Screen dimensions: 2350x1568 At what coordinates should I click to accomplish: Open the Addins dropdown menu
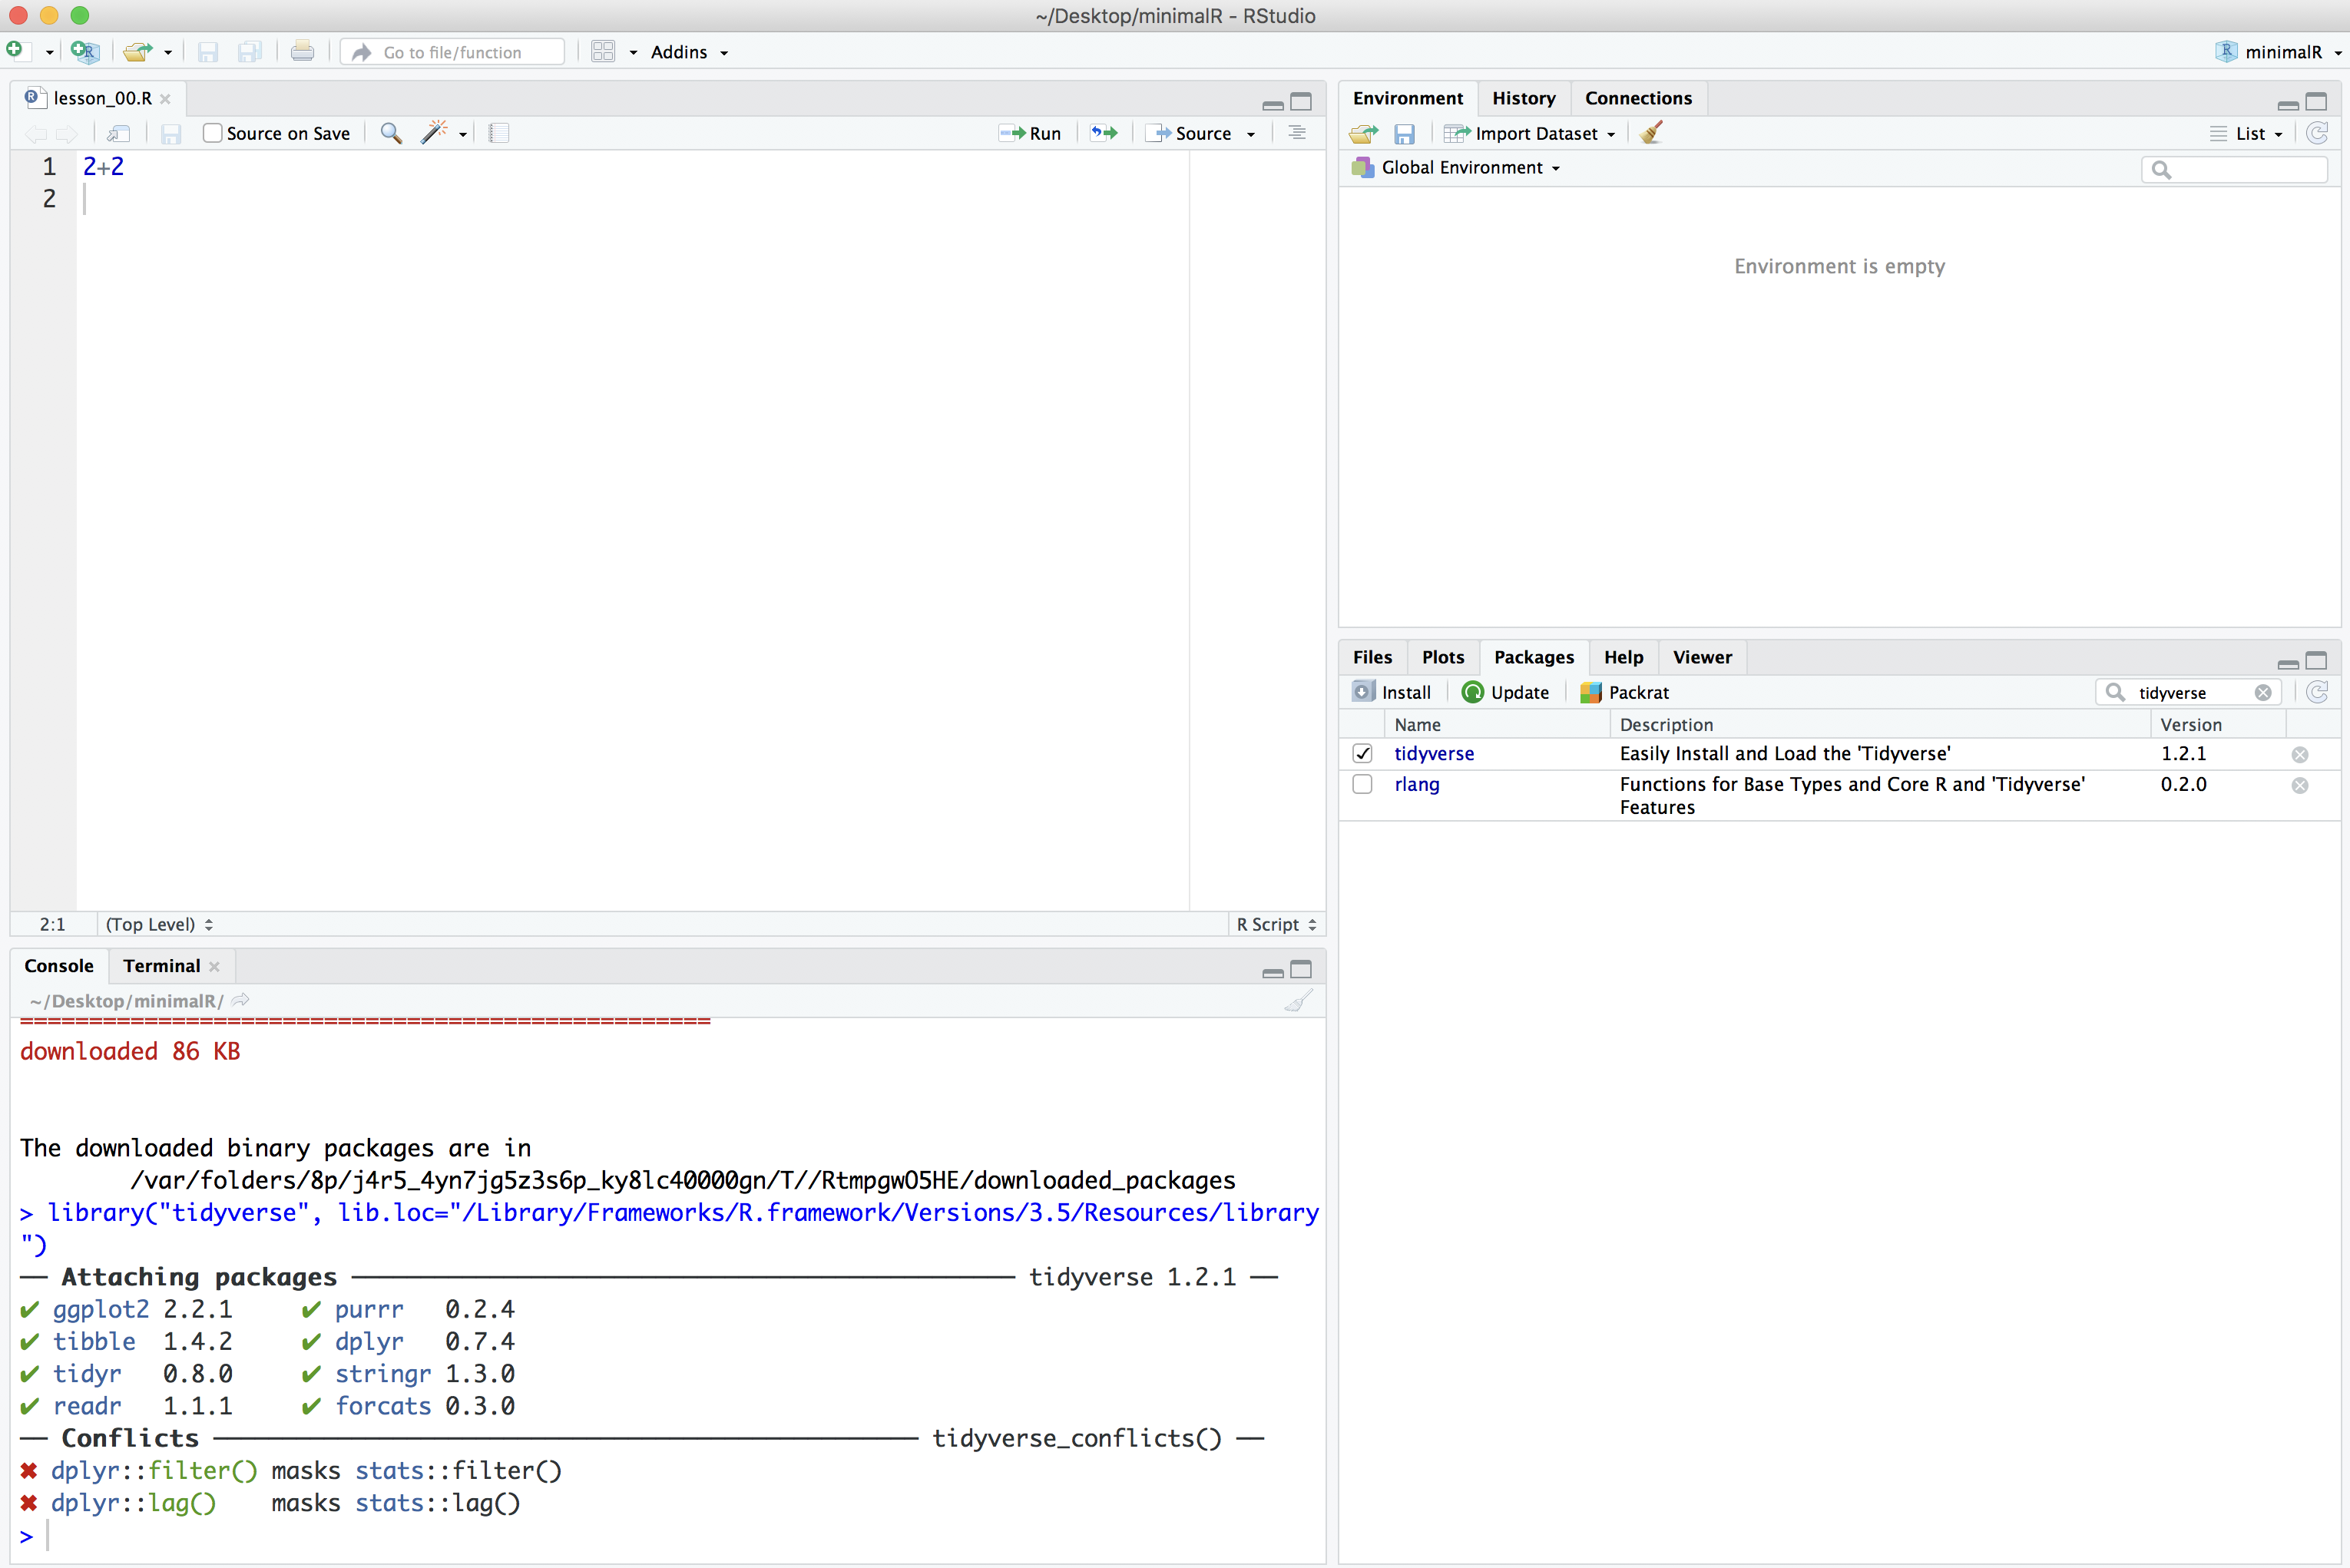pos(688,52)
